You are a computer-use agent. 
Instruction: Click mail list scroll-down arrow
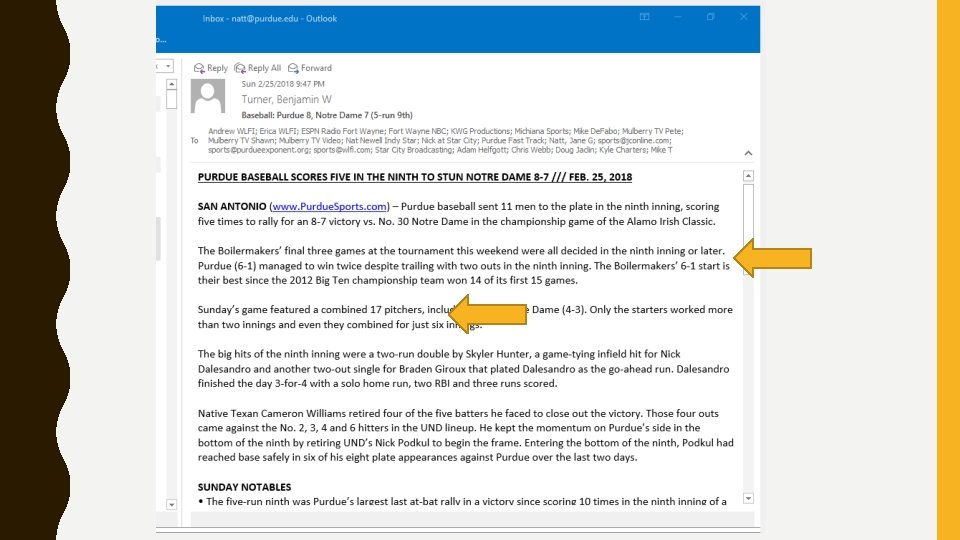pos(171,504)
